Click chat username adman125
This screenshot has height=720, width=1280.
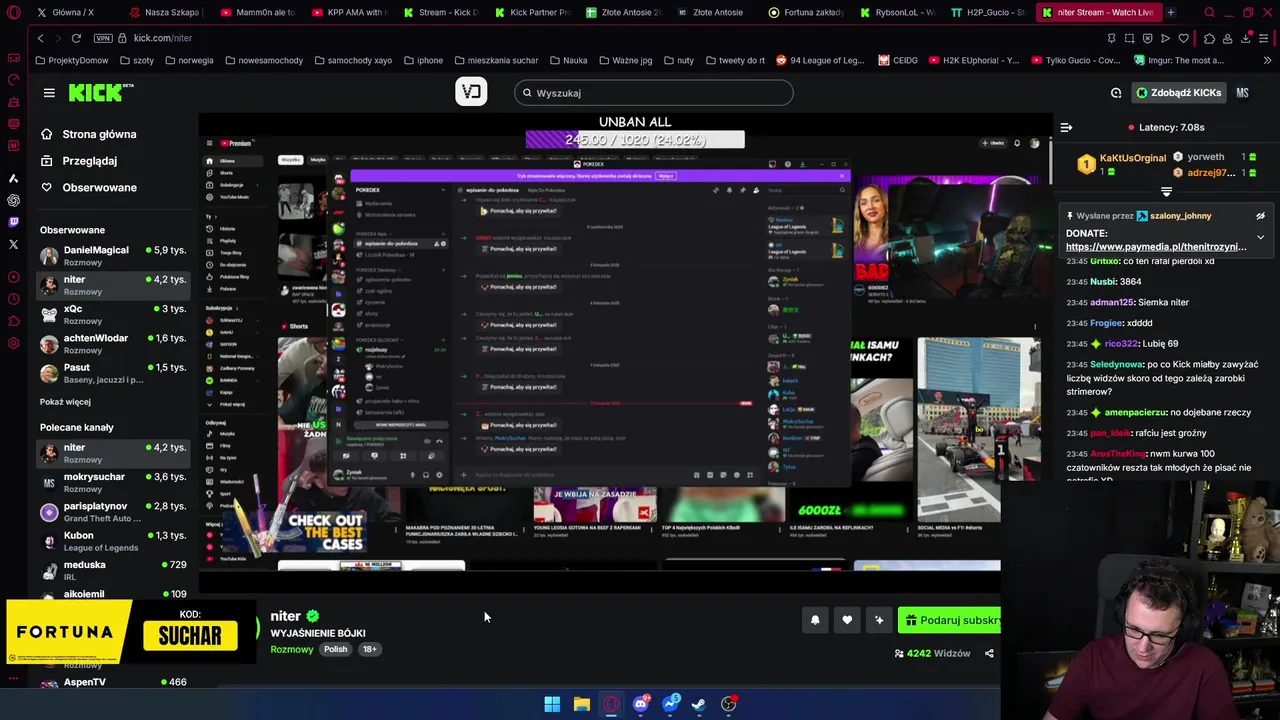[1111, 302]
